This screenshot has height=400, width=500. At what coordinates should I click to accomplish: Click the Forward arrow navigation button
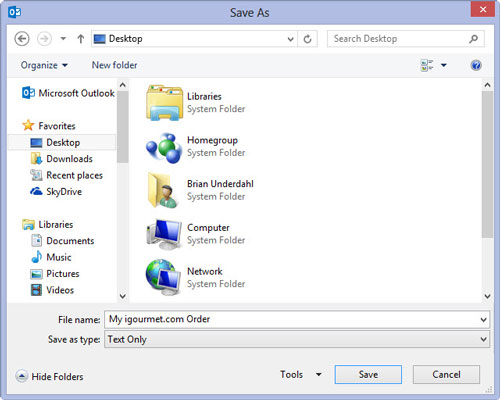(x=44, y=39)
